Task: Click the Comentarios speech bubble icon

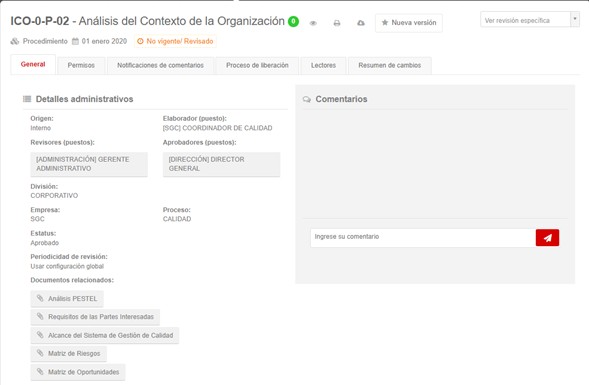Action: (x=307, y=100)
